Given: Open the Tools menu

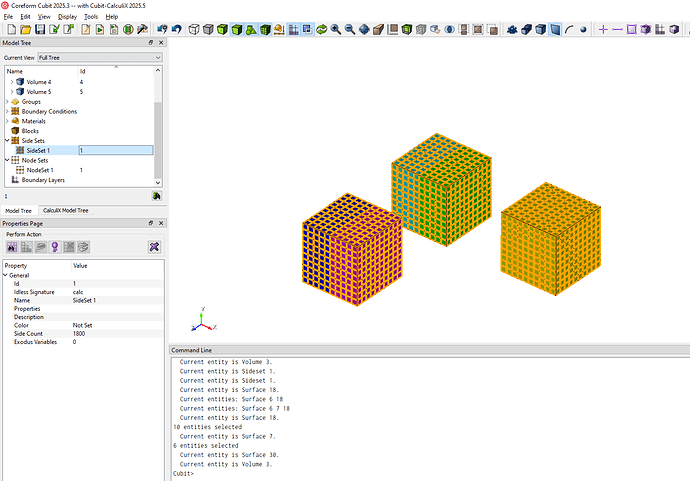Looking at the screenshot, I should tap(91, 17).
